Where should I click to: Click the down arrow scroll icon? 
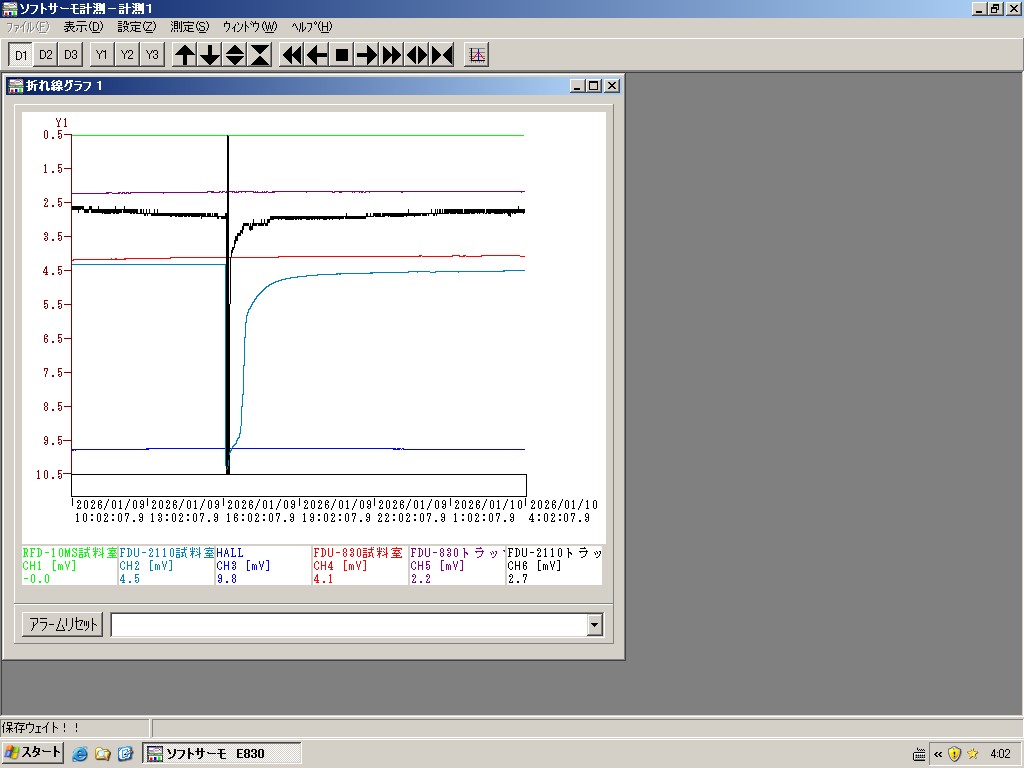click(x=210, y=55)
